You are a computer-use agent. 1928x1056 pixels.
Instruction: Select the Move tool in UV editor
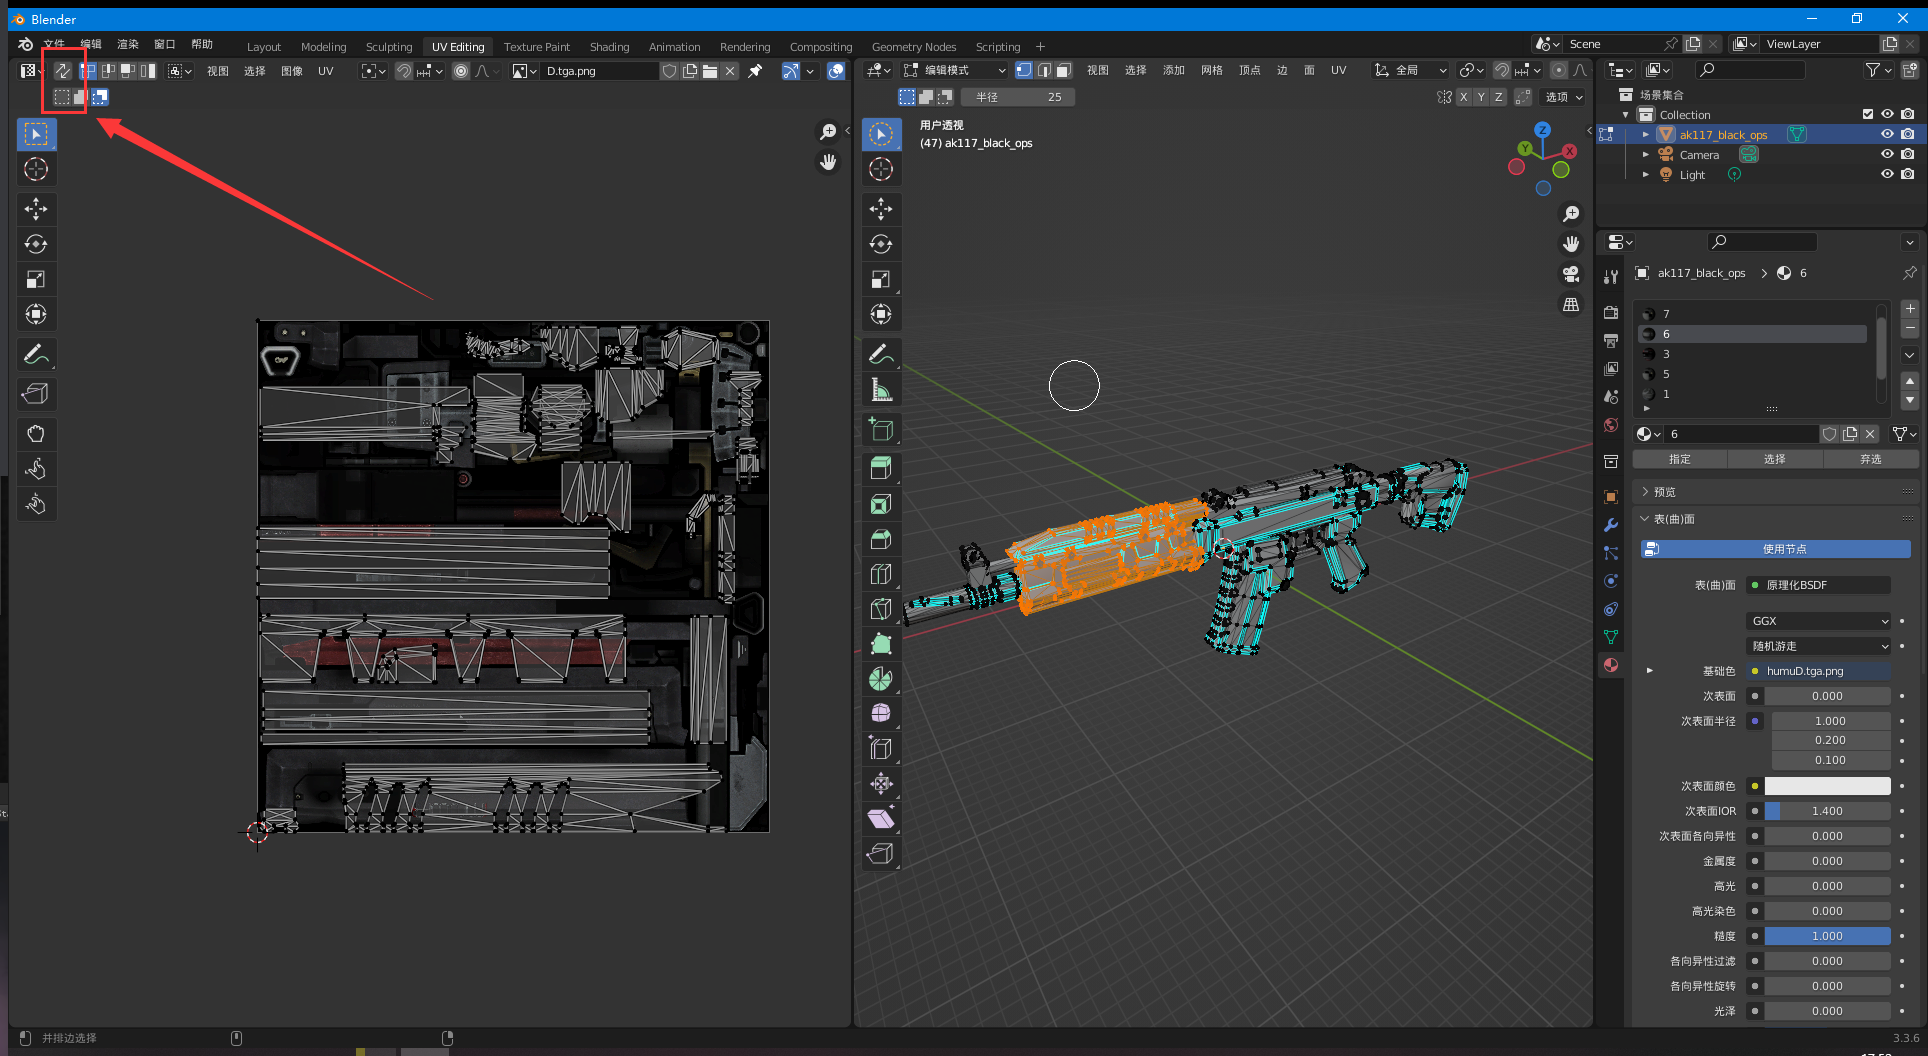[36, 209]
